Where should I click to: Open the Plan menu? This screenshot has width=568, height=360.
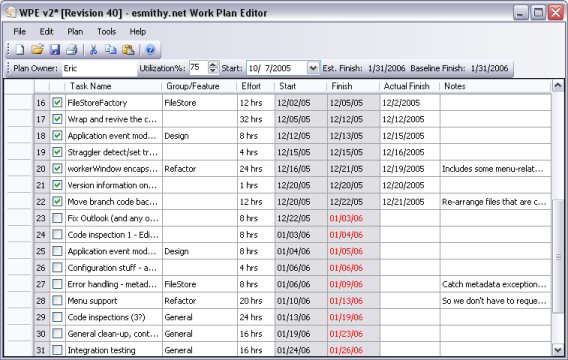tap(75, 32)
